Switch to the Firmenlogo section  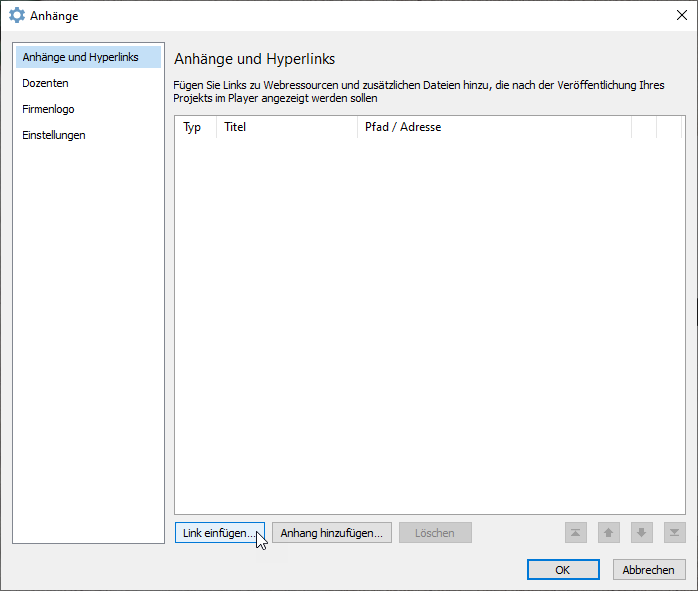(x=48, y=109)
